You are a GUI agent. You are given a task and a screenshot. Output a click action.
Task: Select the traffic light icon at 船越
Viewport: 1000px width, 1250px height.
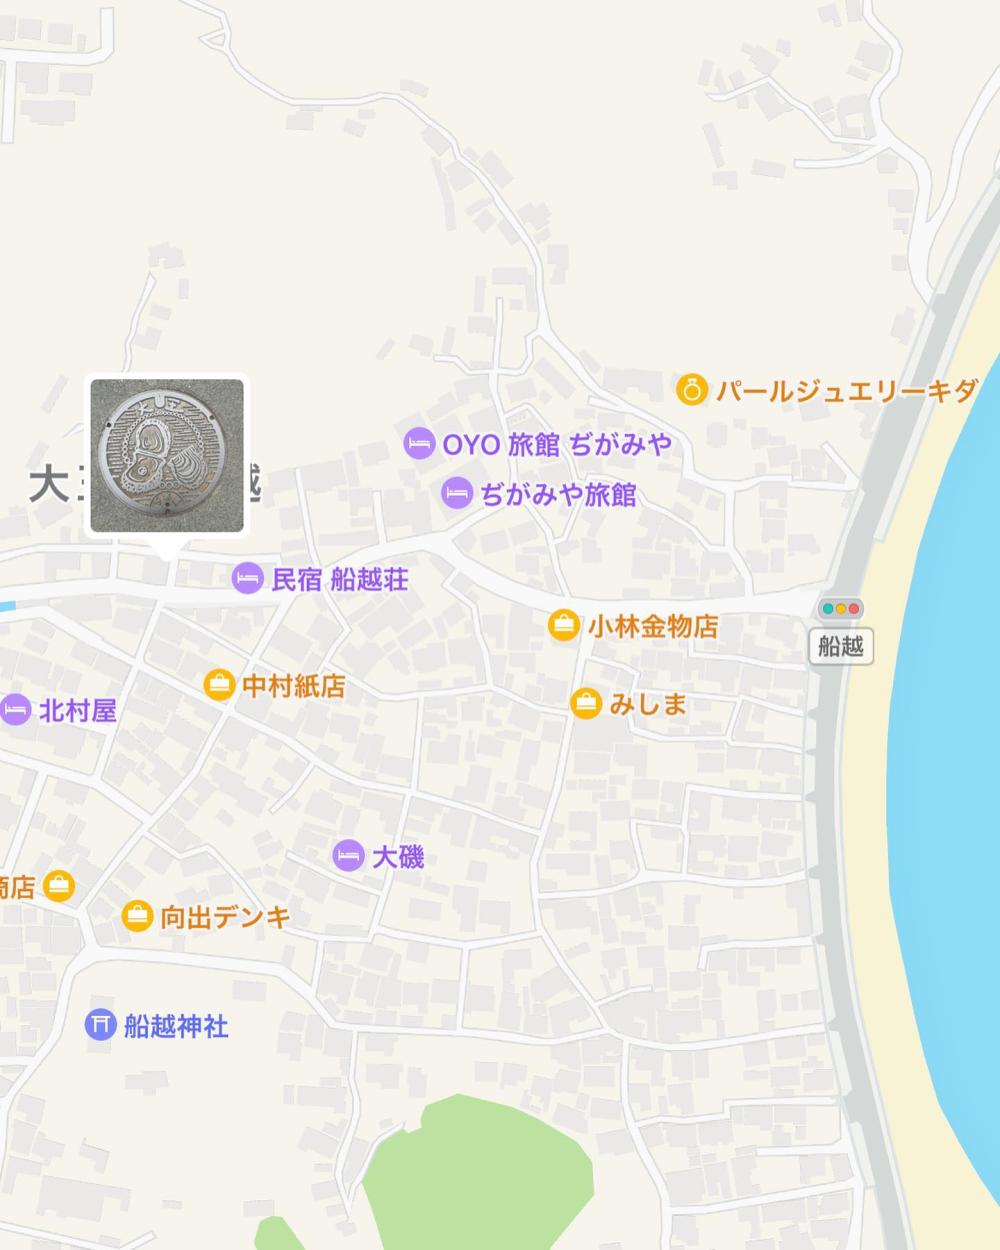tap(840, 609)
